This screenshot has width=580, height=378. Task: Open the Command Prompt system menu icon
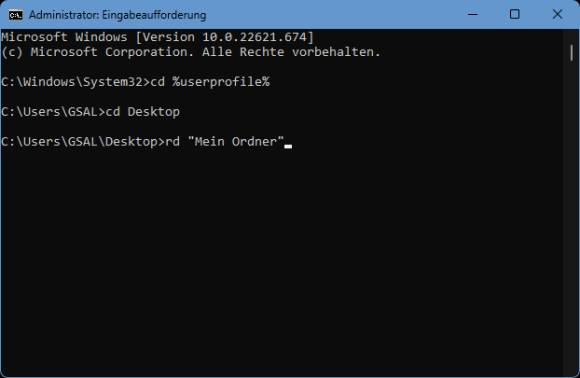(16, 15)
